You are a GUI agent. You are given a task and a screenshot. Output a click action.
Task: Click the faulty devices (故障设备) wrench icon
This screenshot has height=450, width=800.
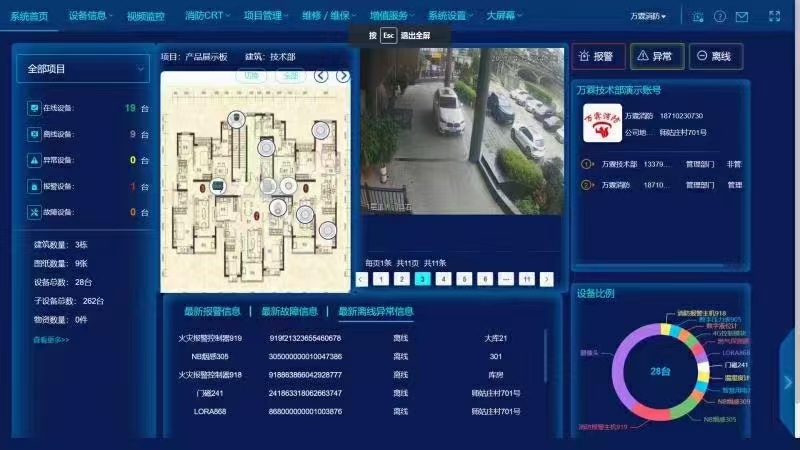tap(34, 212)
